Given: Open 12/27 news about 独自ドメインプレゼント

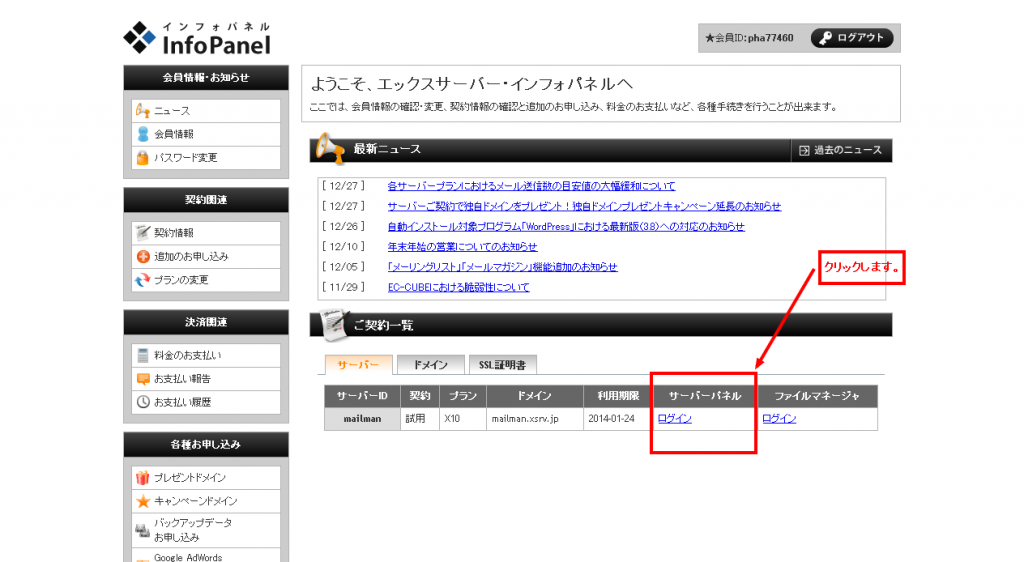Looking at the screenshot, I should coord(584,206).
